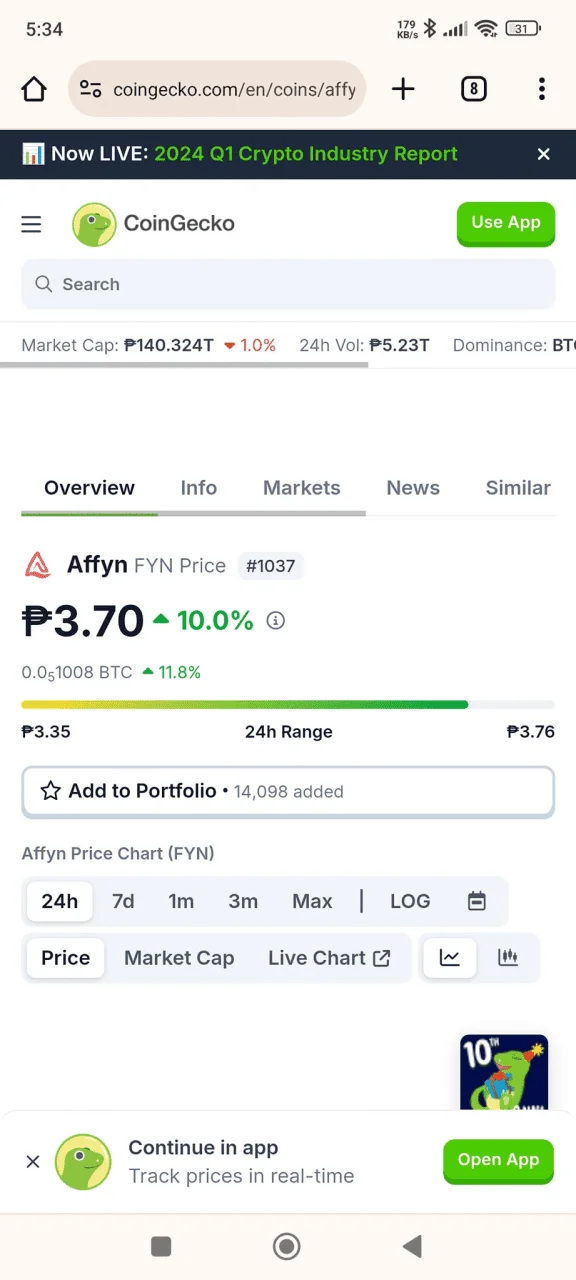
Task: Add Affyn to Portfolio
Action: point(288,792)
